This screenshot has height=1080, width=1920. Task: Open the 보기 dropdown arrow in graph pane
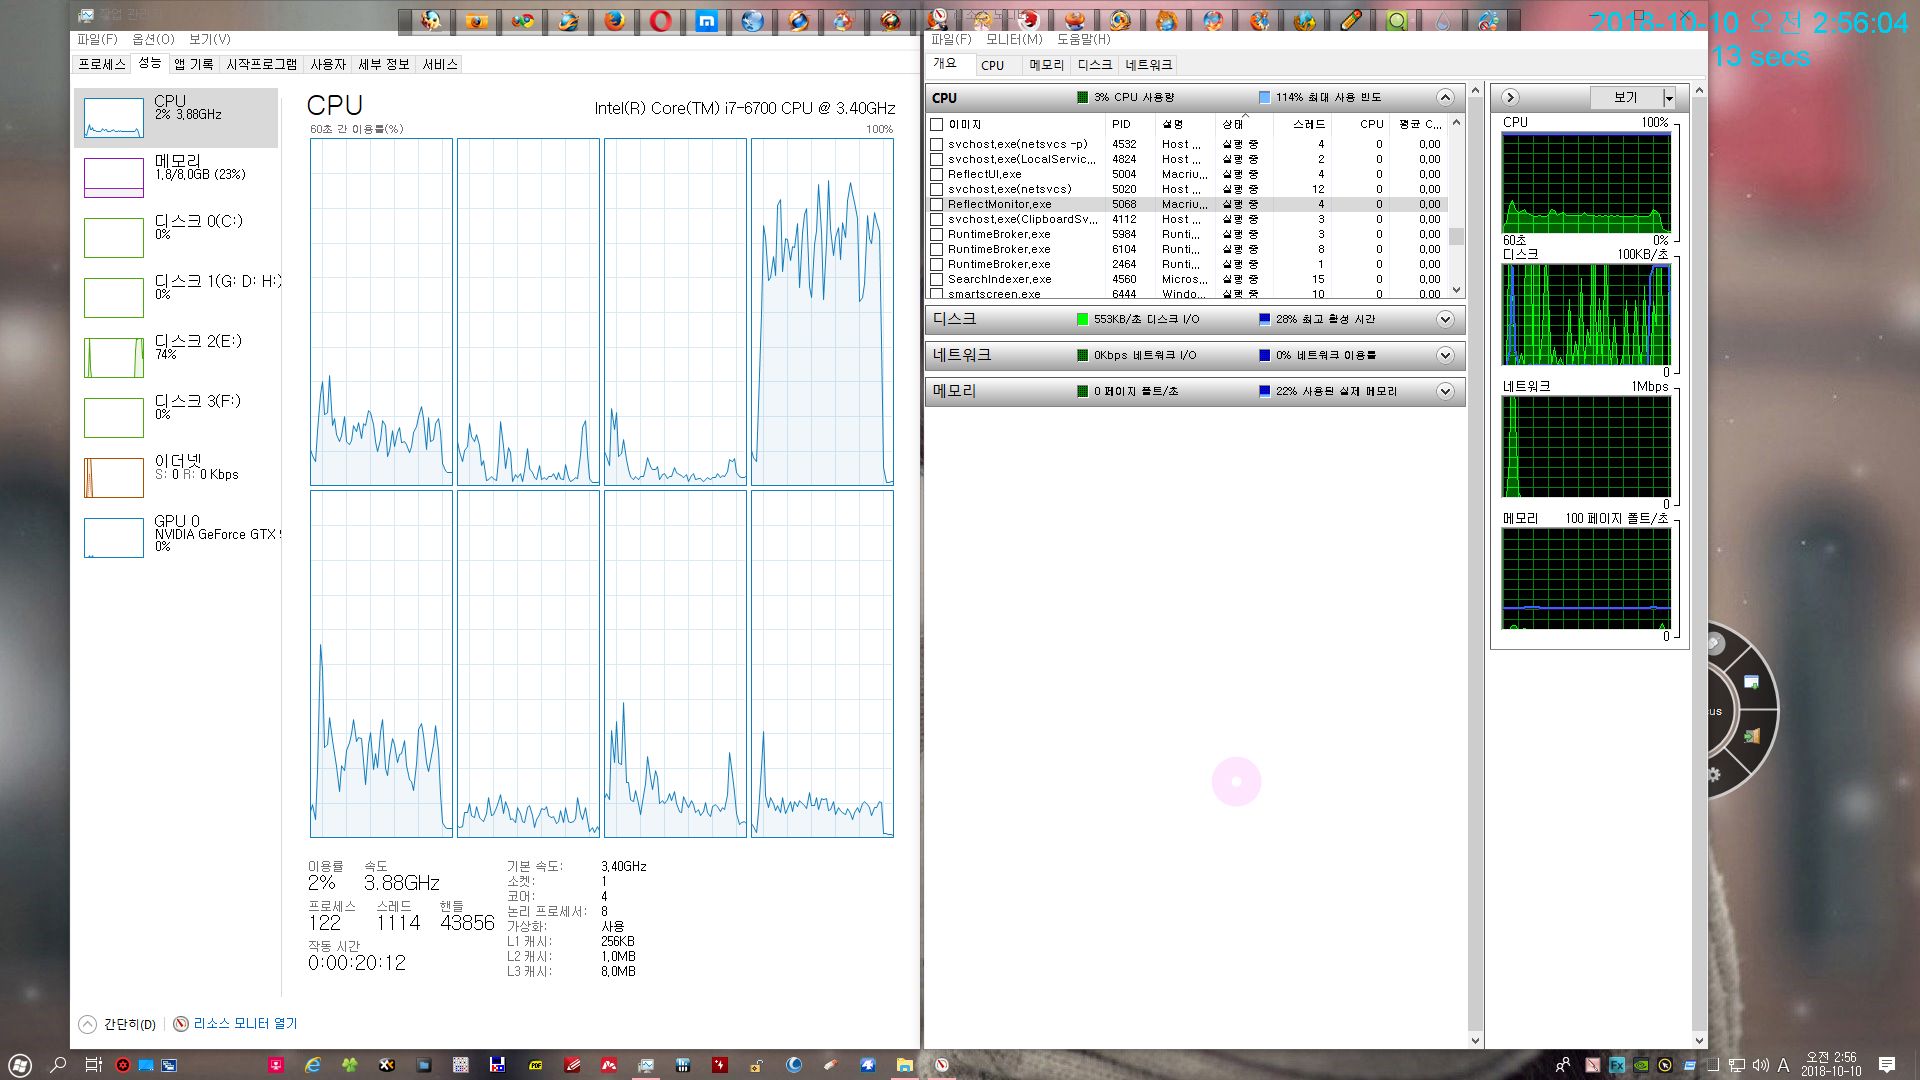1669,97
